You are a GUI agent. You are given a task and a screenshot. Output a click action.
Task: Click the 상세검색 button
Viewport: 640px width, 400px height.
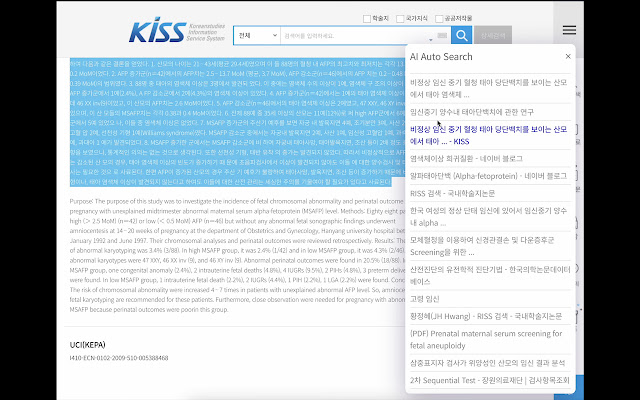tap(493, 36)
